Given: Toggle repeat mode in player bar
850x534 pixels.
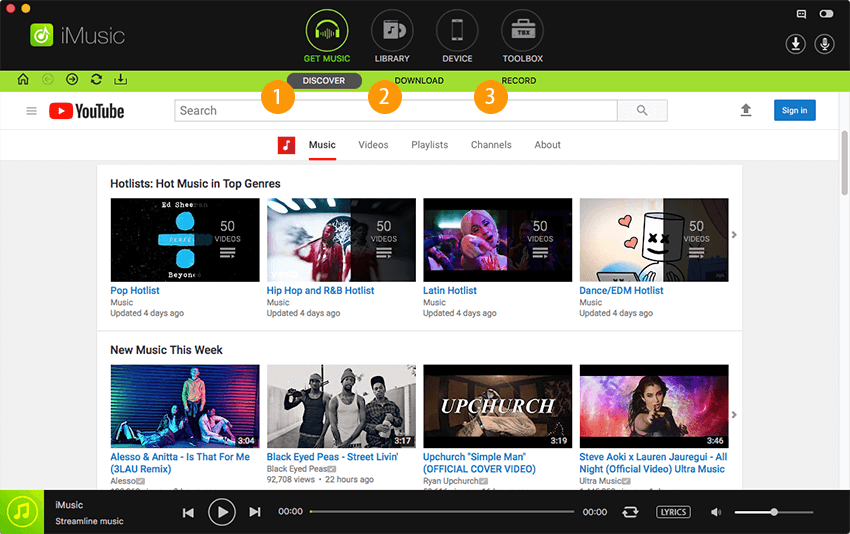Looking at the screenshot, I should point(630,512).
